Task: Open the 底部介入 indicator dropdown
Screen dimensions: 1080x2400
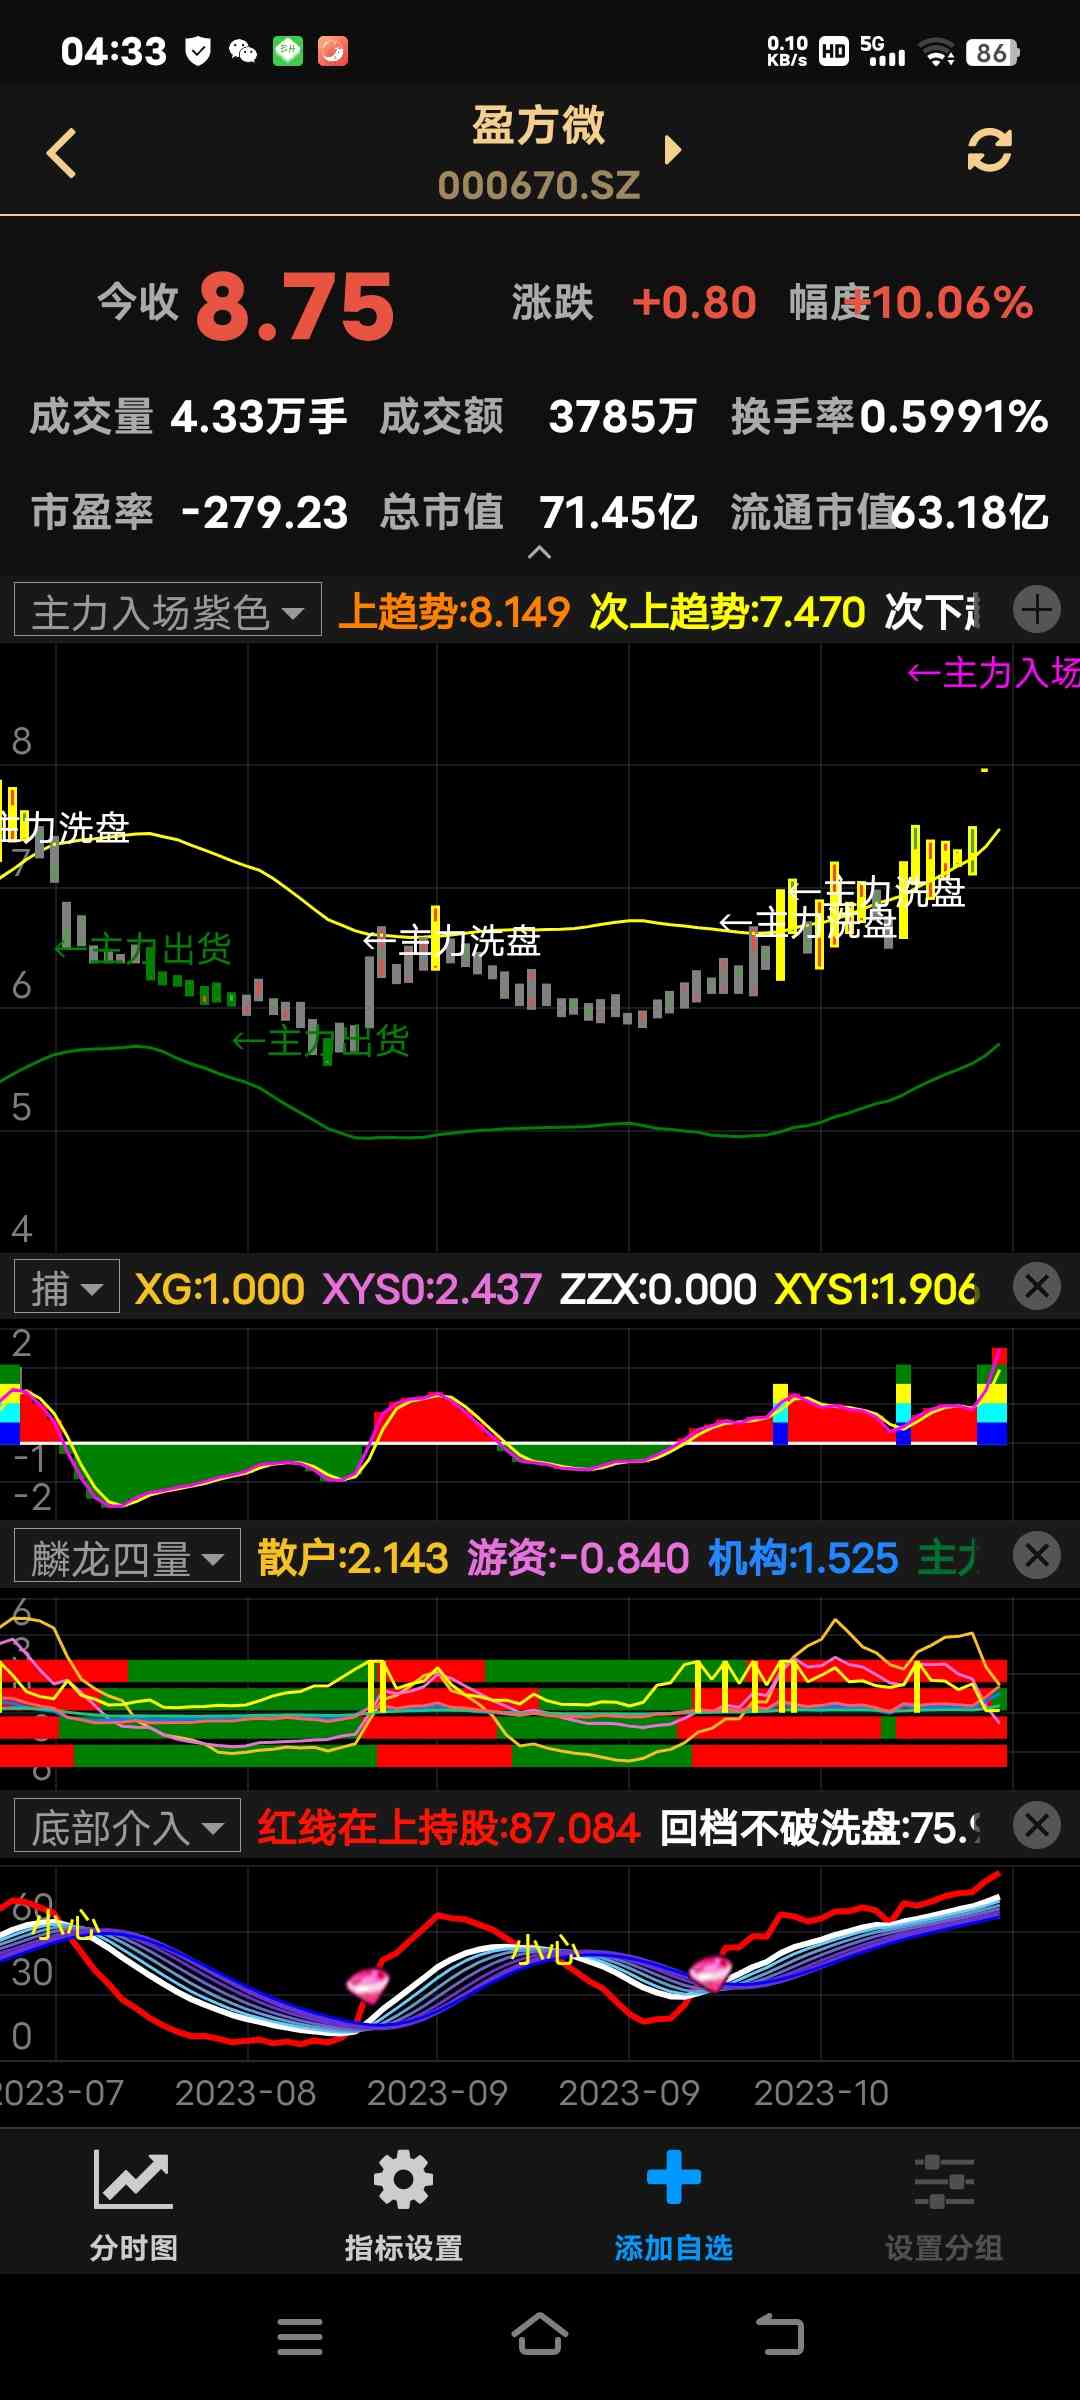Action: click(x=127, y=1827)
